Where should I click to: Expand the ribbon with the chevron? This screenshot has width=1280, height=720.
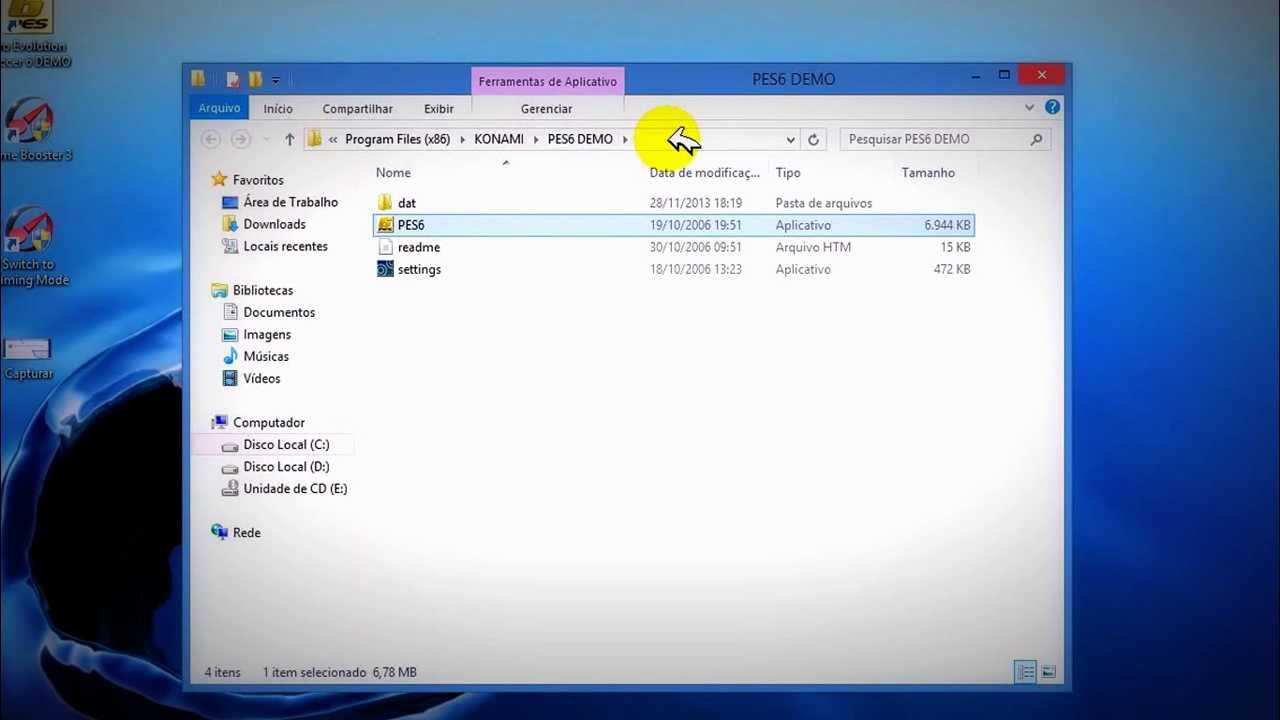coord(1029,107)
